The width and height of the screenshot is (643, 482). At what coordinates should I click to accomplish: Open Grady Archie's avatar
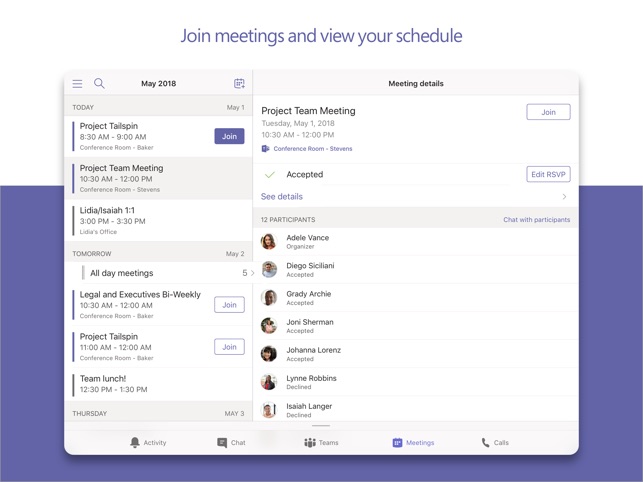click(269, 298)
